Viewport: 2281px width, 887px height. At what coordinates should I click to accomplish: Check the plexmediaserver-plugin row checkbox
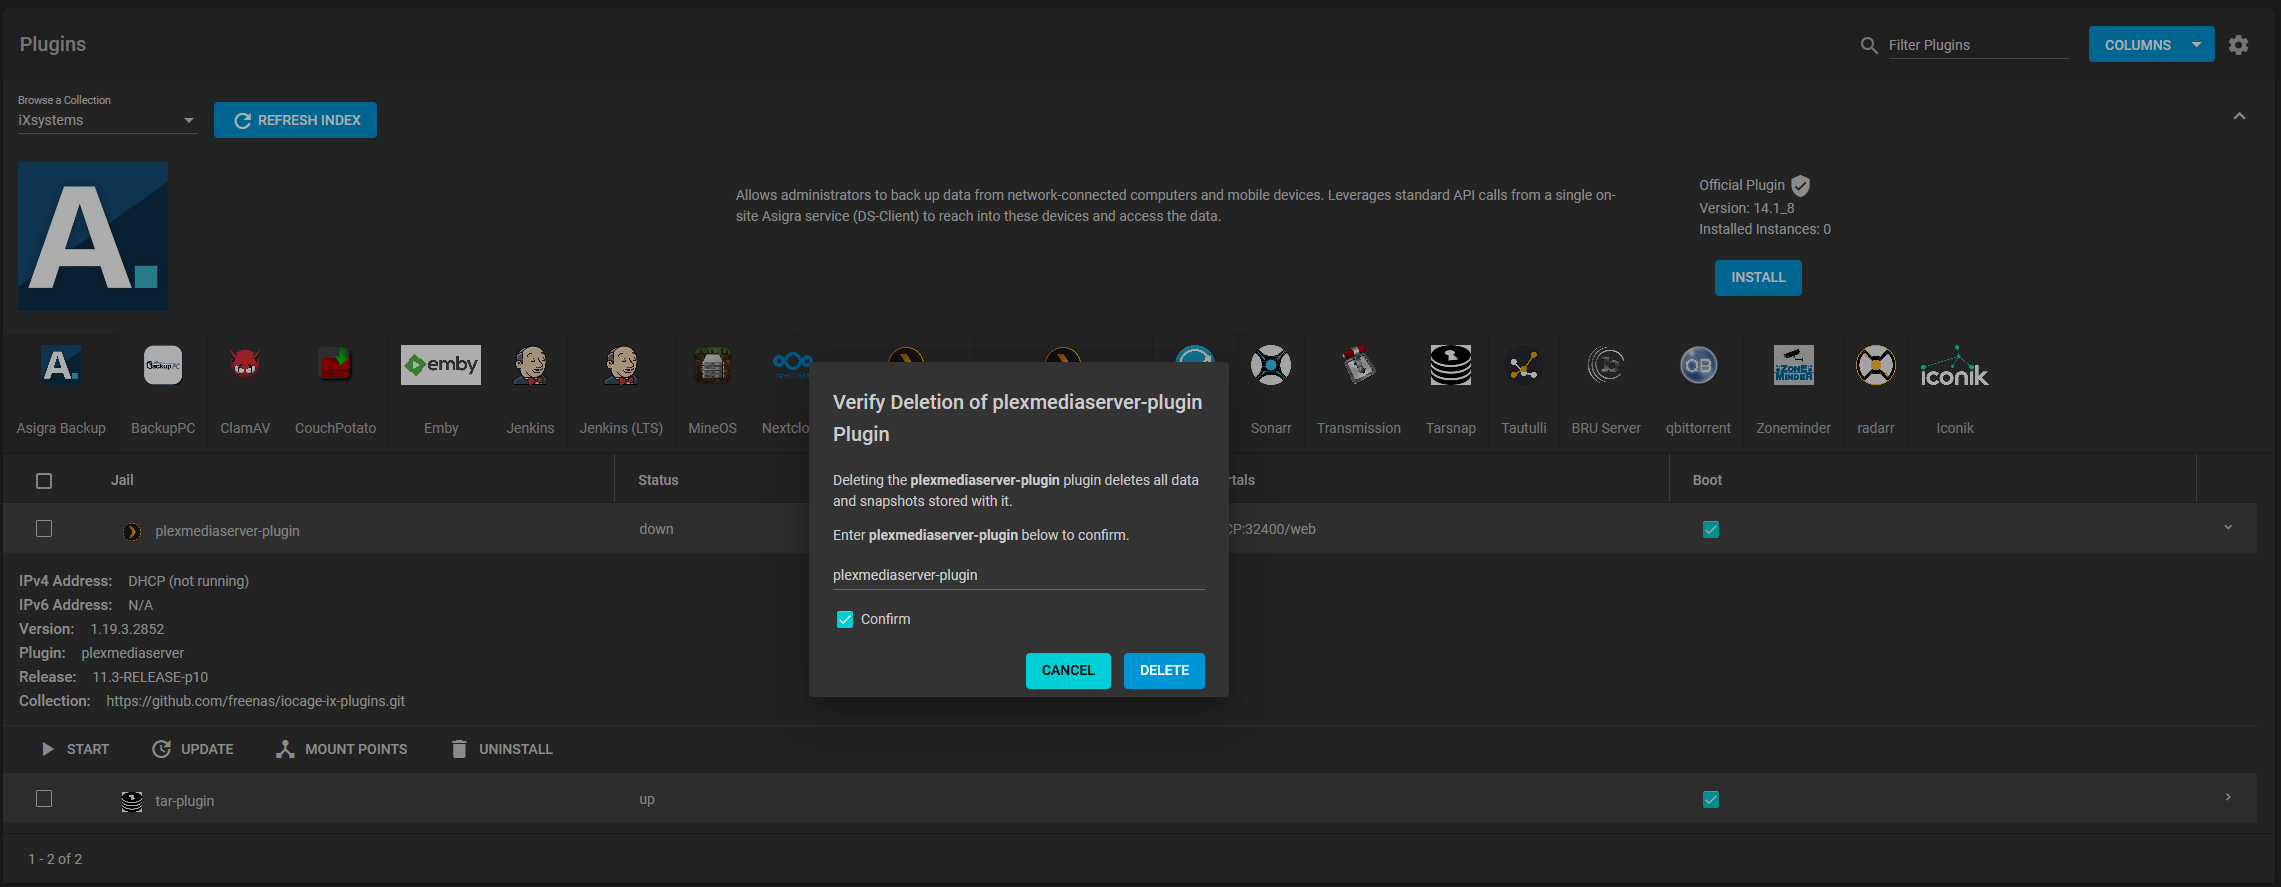44,529
